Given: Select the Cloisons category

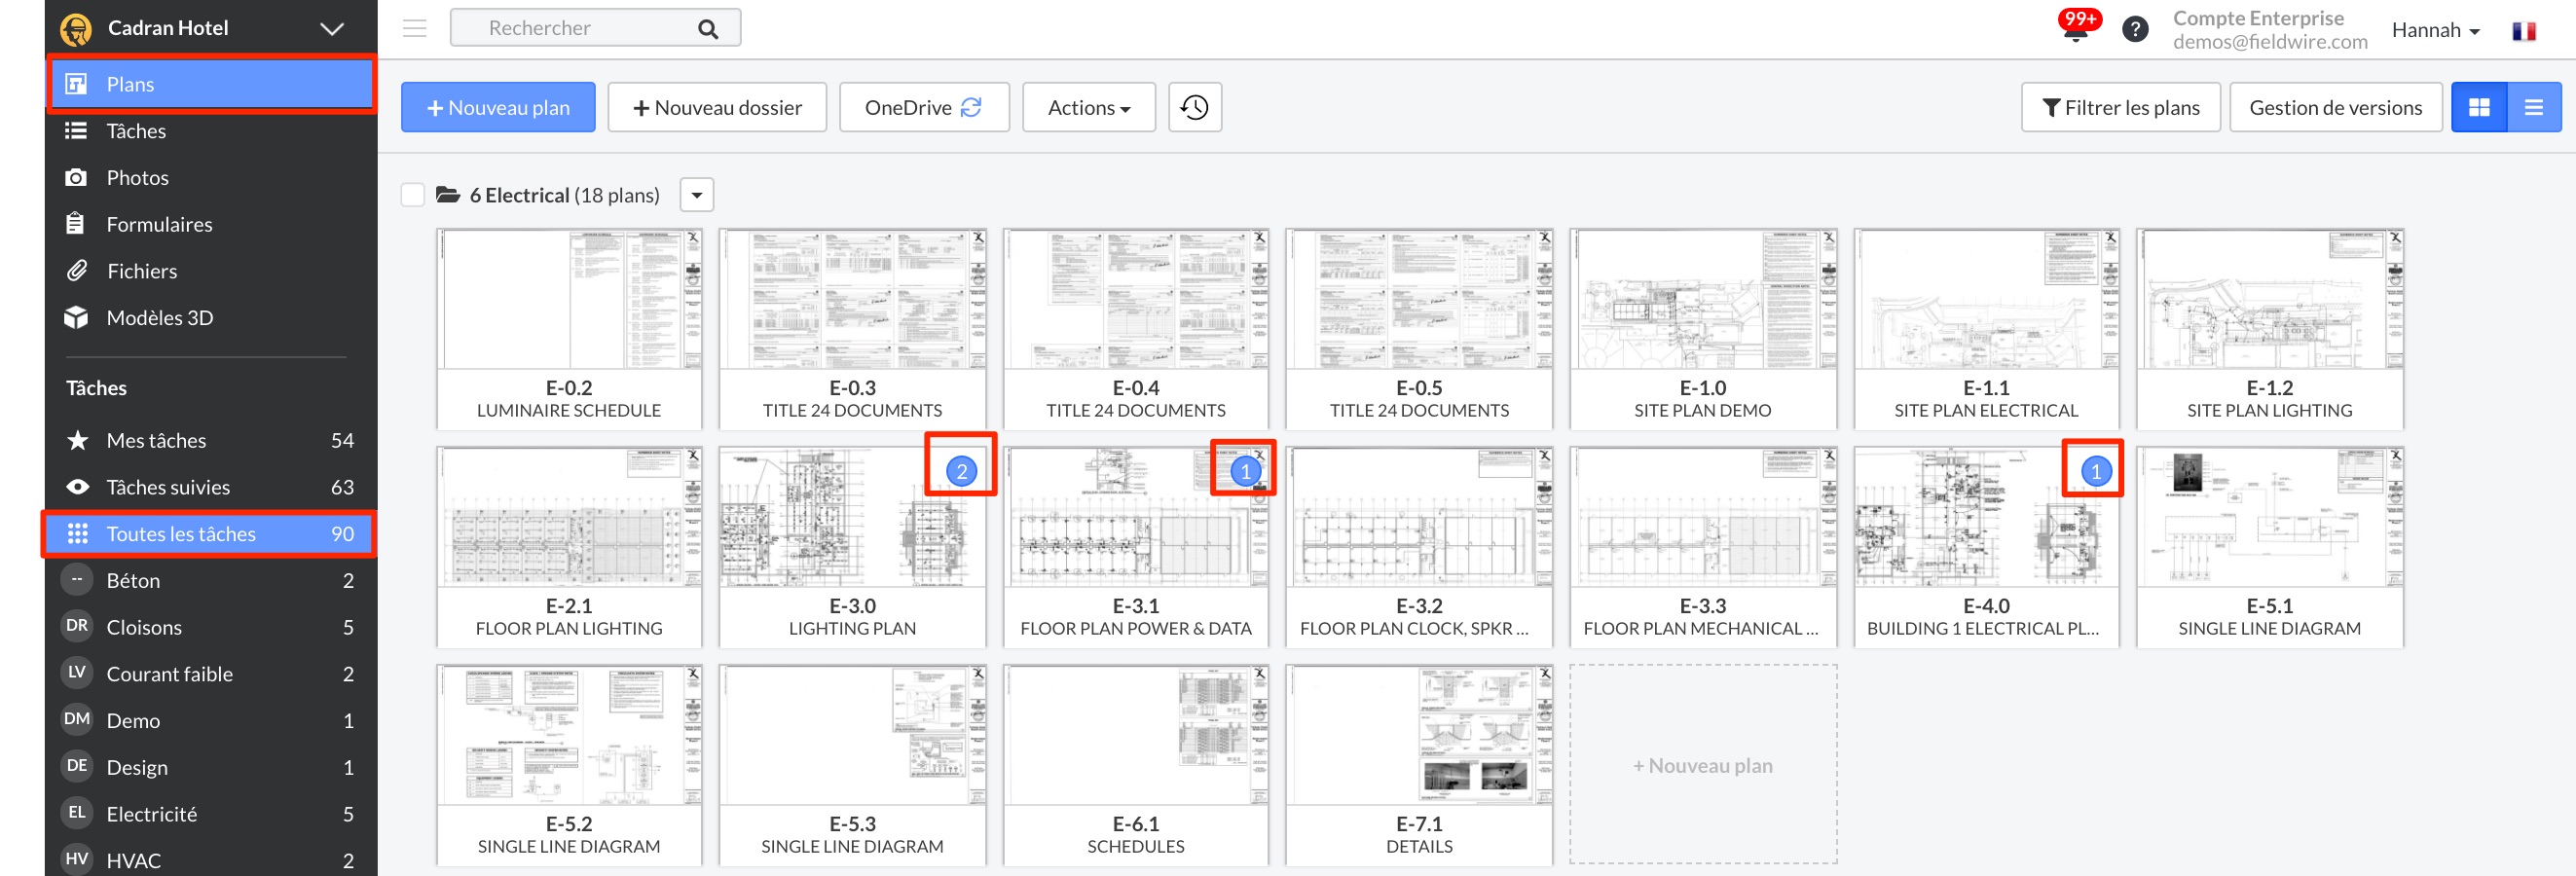Looking at the screenshot, I should pos(211,627).
